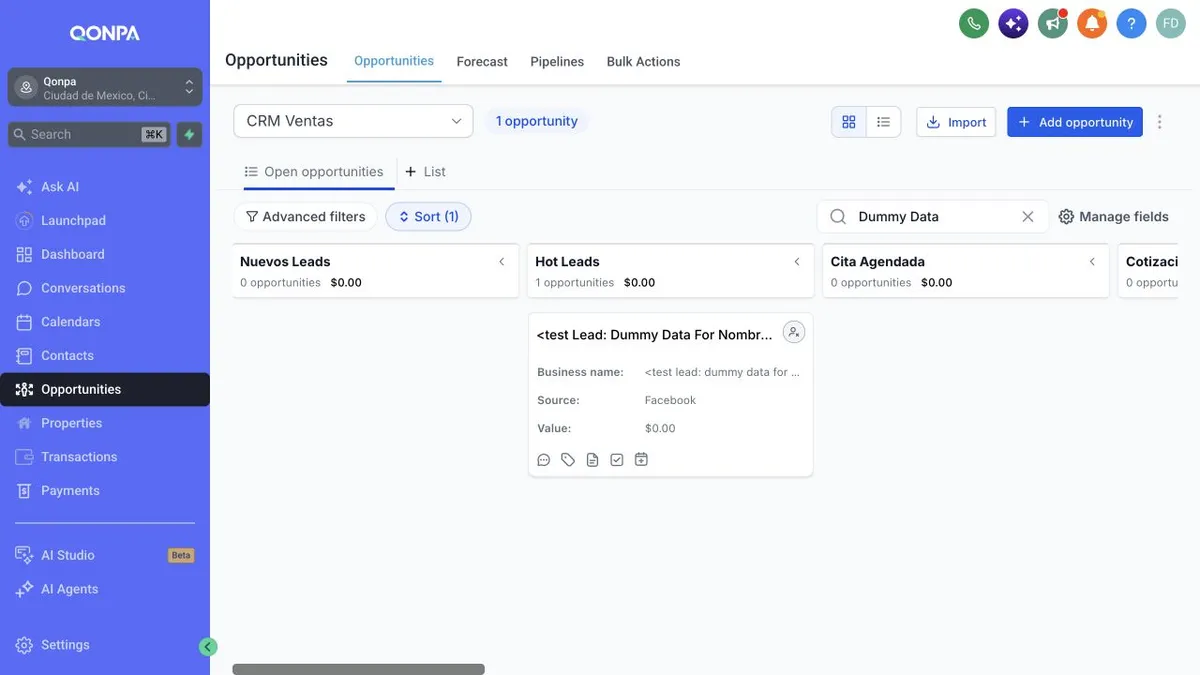Click the Business name field value
The height and width of the screenshot is (675, 1200).
tap(722, 372)
